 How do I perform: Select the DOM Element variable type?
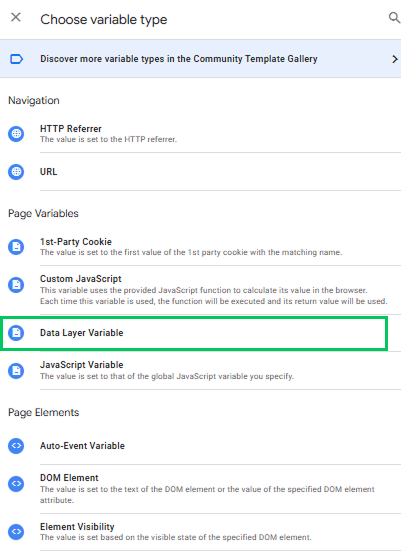[200, 489]
